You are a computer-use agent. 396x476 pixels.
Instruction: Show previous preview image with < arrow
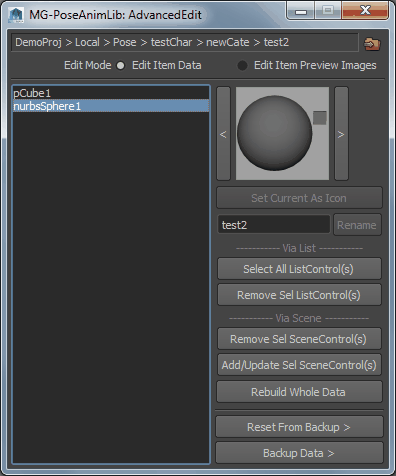pos(223,134)
